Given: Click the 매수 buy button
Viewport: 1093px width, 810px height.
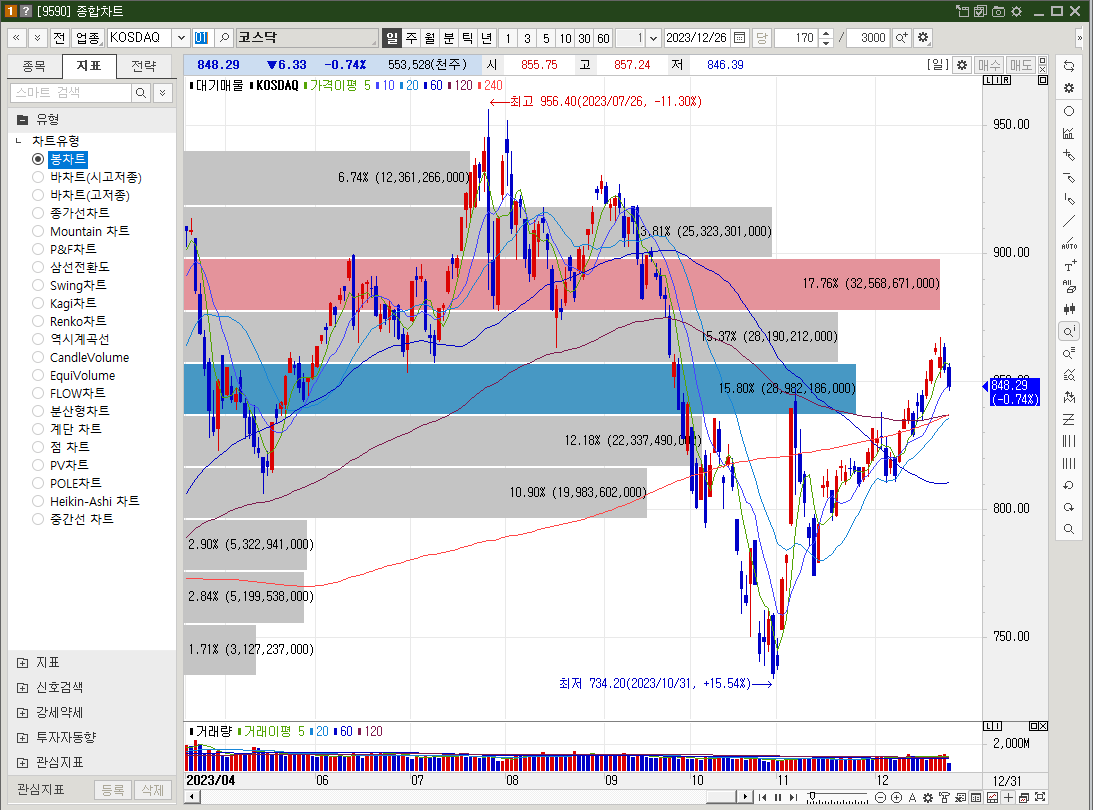Looking at the screenshot, I should click(x=988, y=65).
